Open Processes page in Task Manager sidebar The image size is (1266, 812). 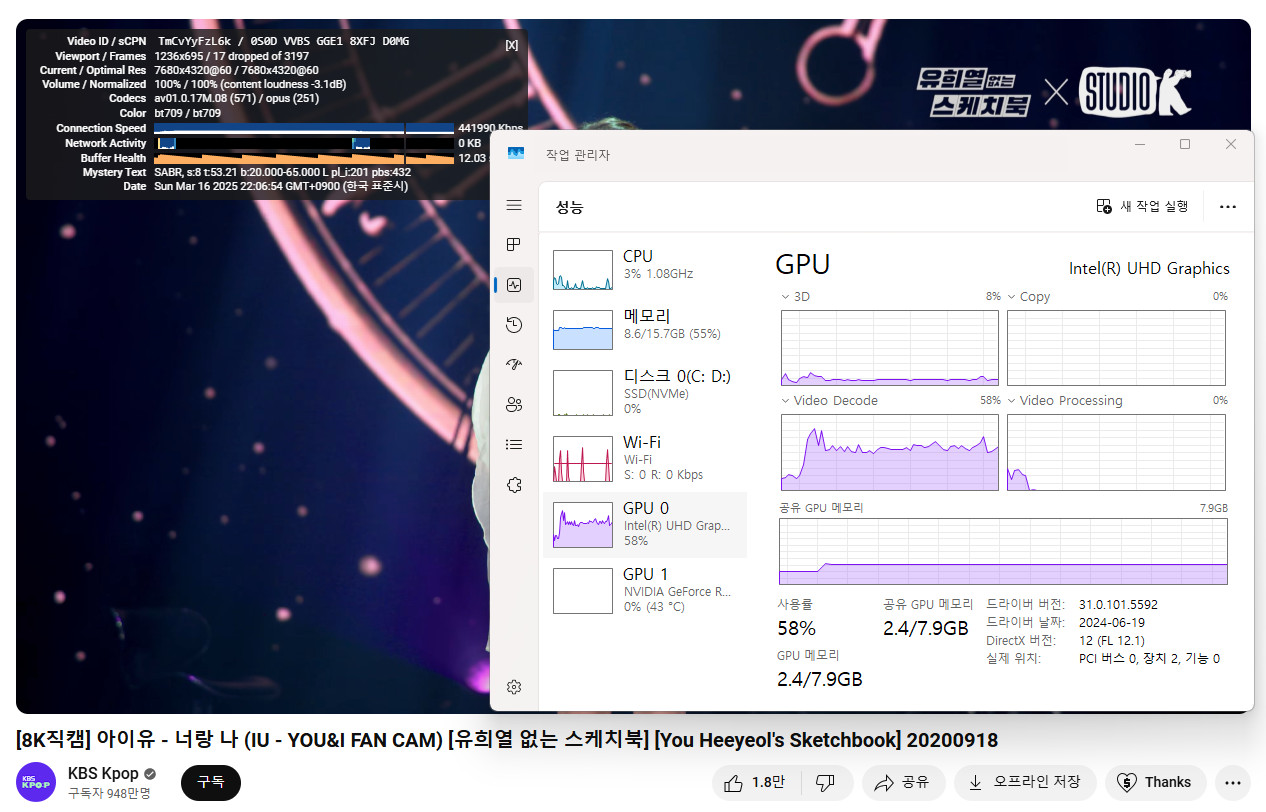(514, 245)
